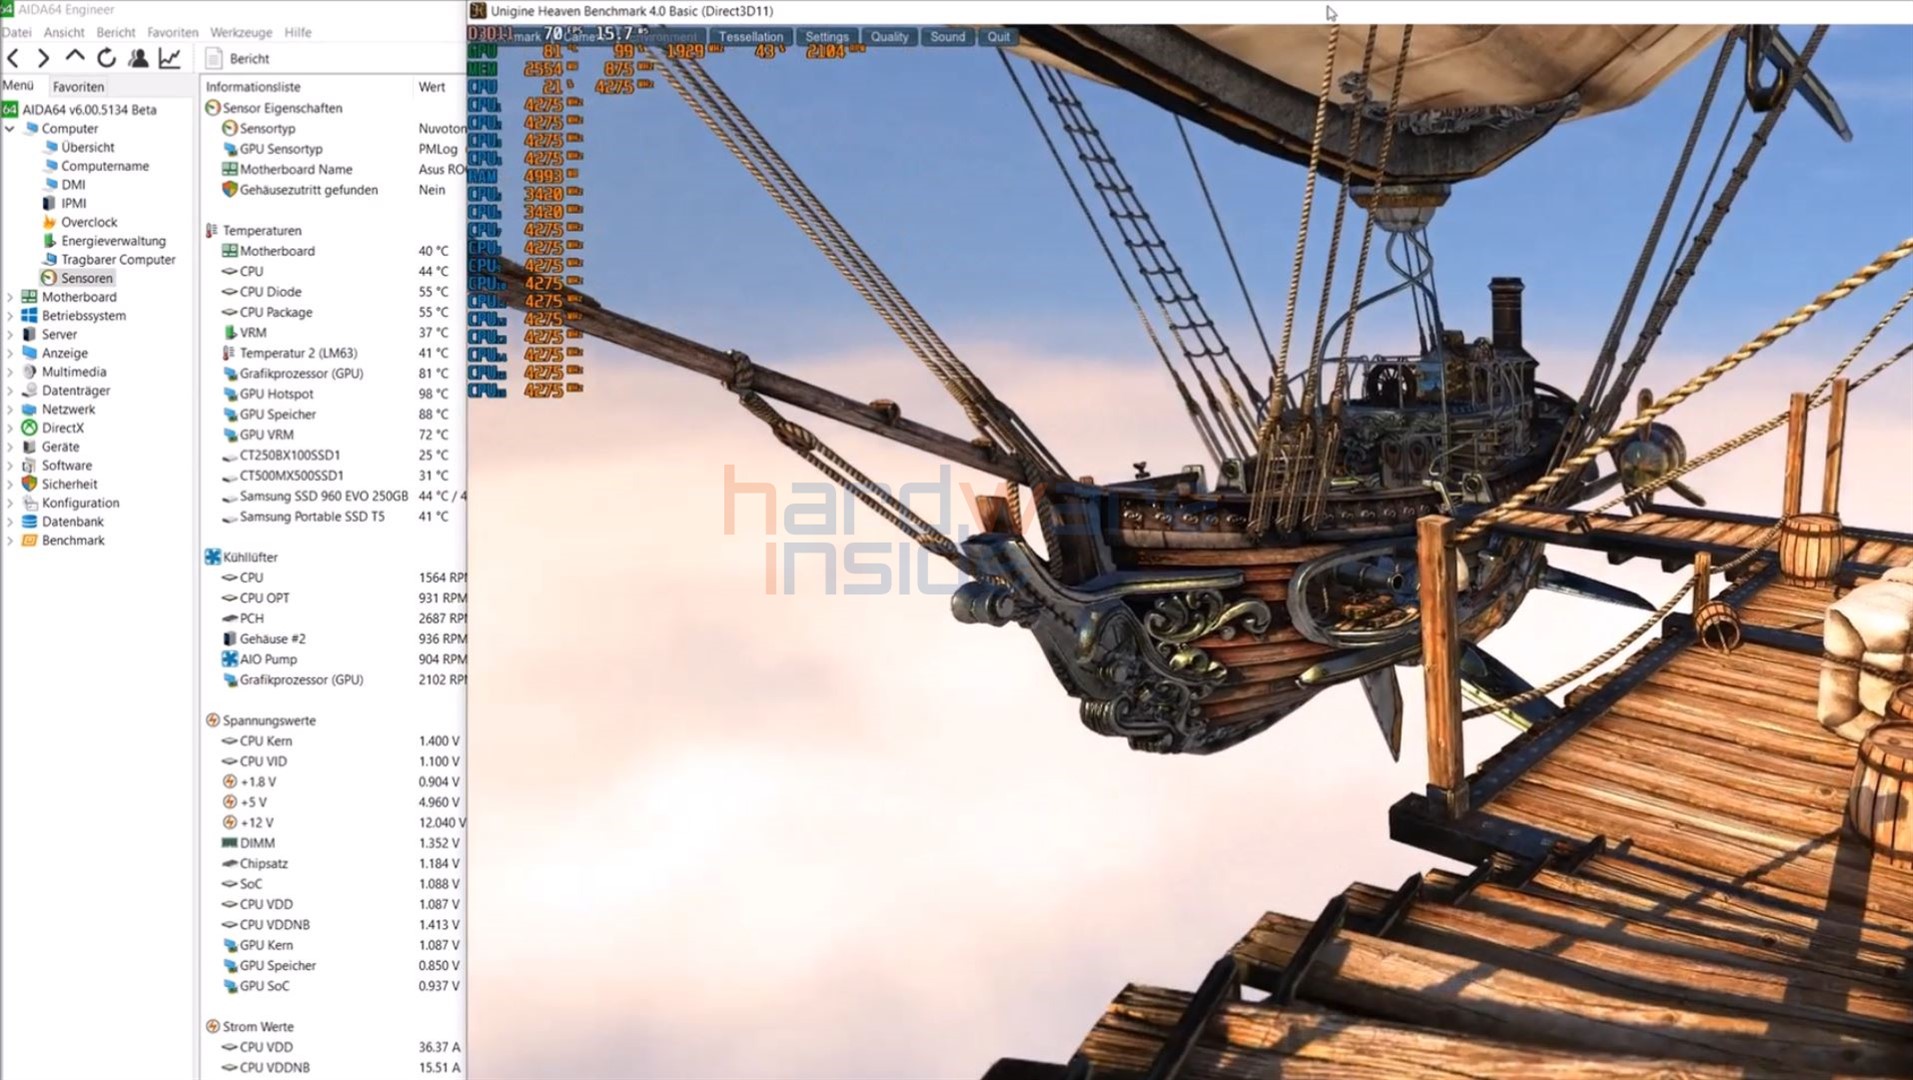Screen dimensions: 1913x1080
Task: Open the Bericht menu
Action: click(116, 32)
